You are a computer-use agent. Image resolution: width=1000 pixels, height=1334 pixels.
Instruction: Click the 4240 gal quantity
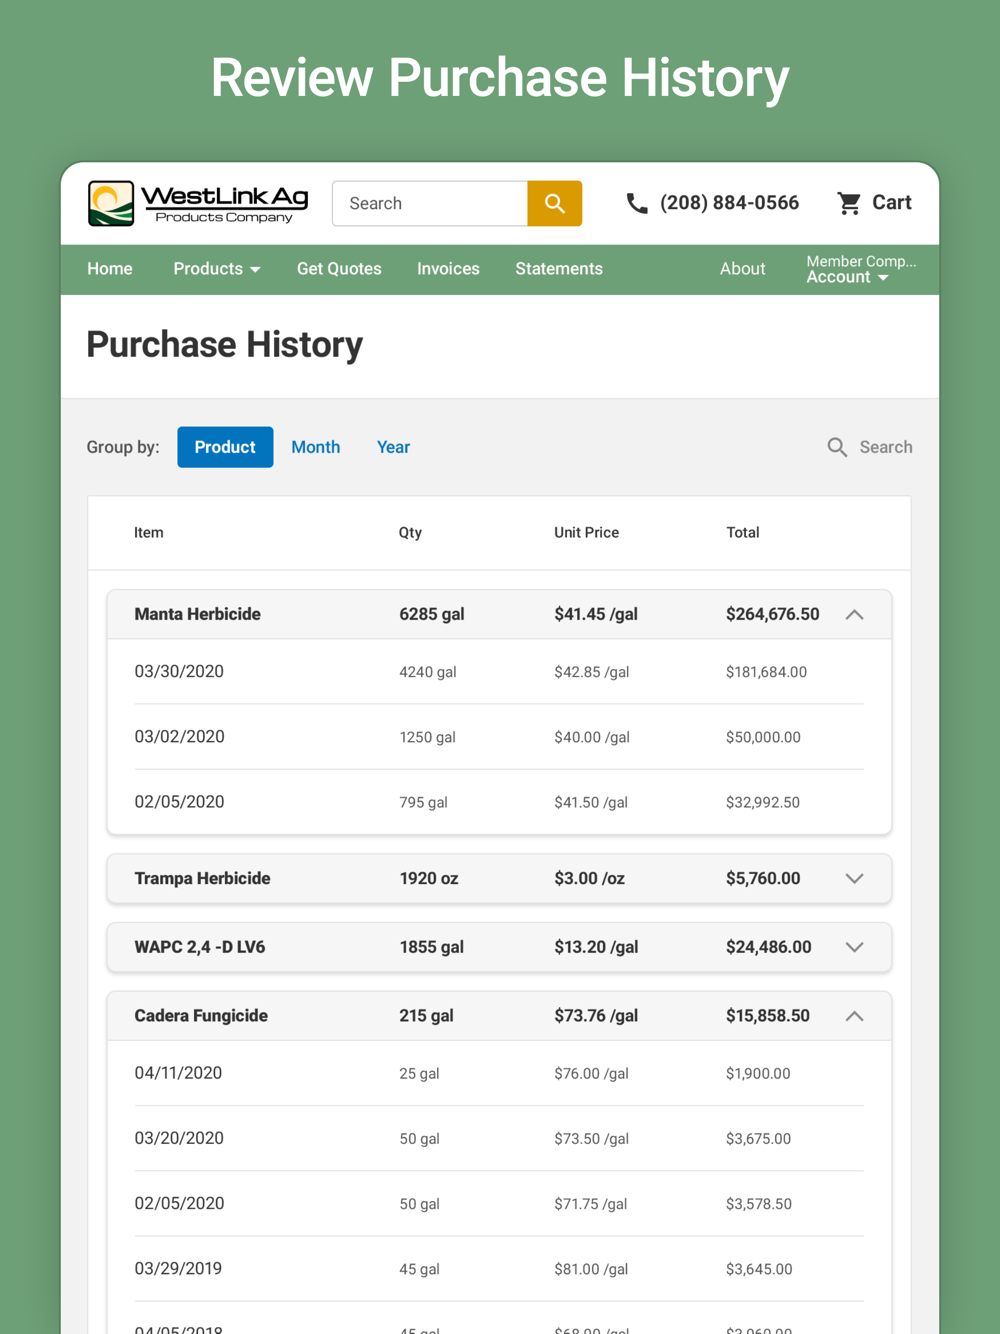[x=428, y=672]
